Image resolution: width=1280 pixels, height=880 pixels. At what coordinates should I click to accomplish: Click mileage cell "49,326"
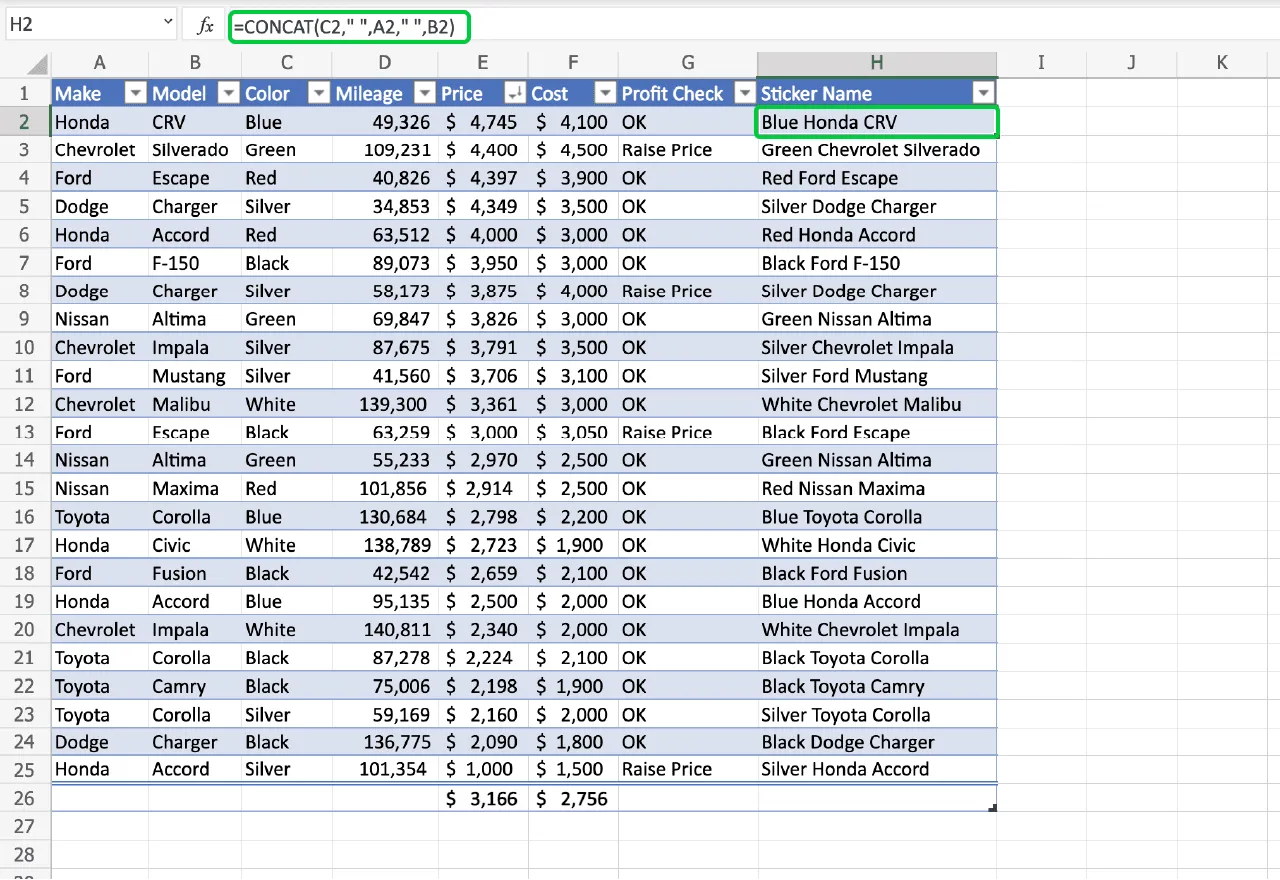tap(385, 122)
